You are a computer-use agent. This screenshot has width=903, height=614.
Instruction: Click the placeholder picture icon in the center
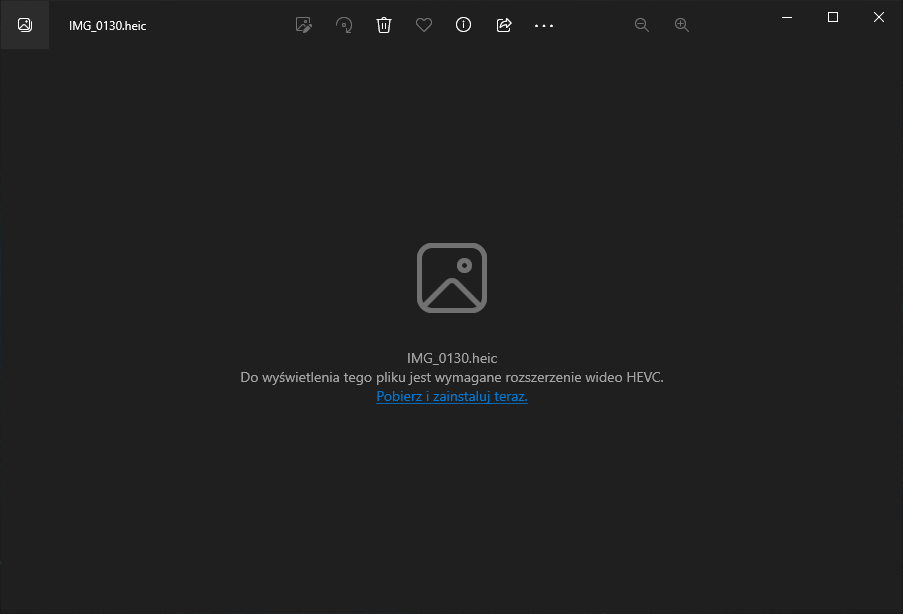click(x=452, y=278)
